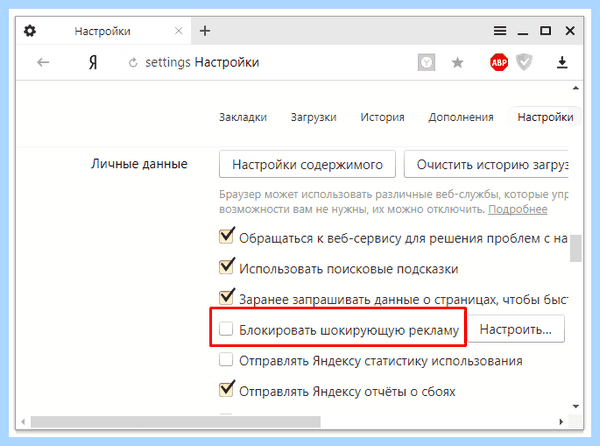This screenshot has width=600, height=446.
Task: Open the Adblock Plus ABP extension
Action: (499, 62)
